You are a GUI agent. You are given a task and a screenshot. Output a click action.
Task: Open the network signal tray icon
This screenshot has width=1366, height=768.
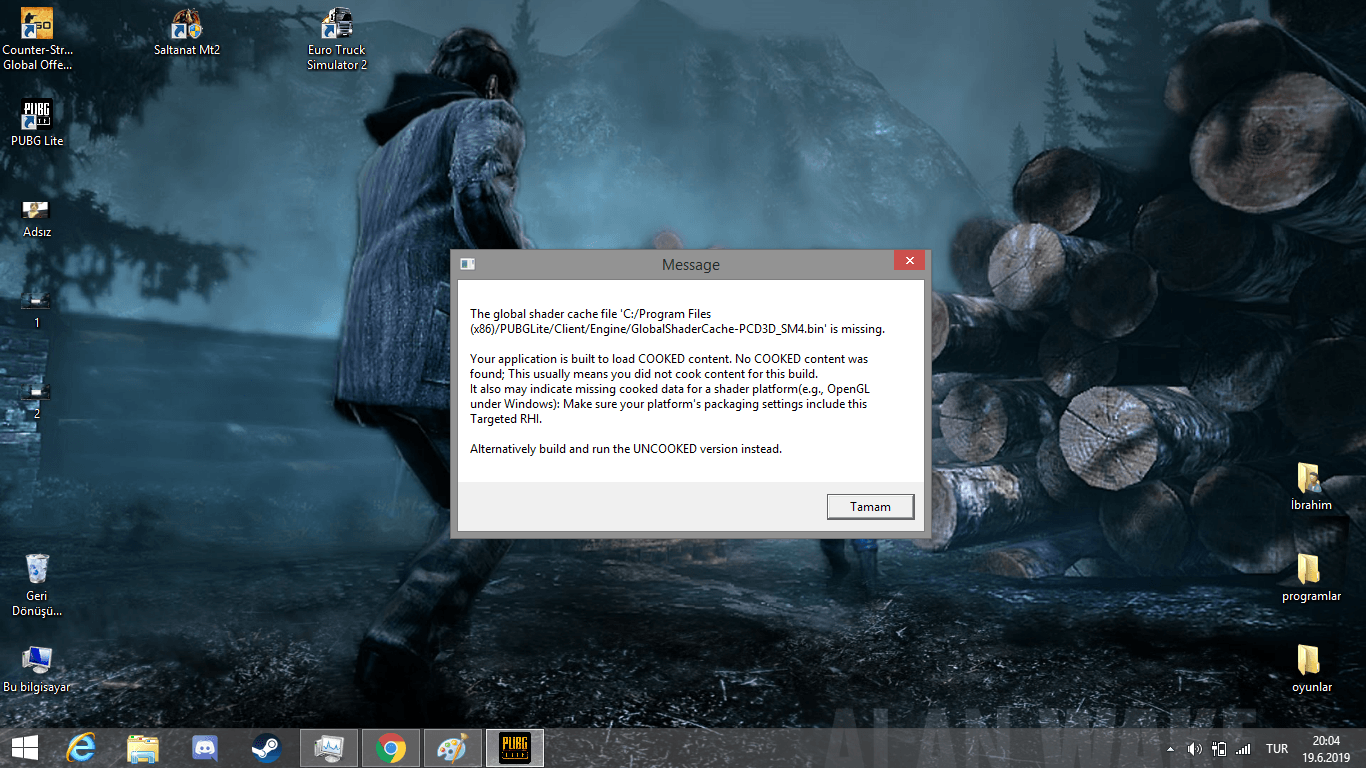tap(1243, 749)
